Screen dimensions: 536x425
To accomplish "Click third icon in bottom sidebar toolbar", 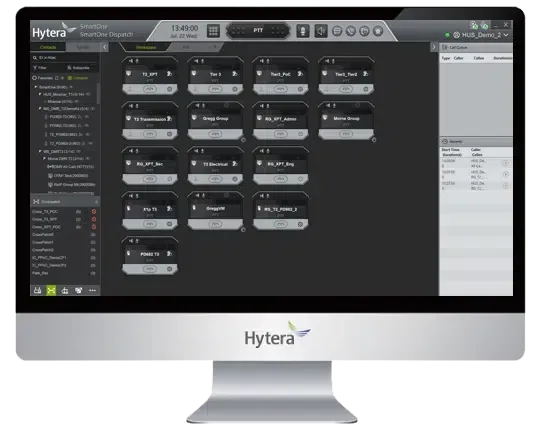I will click(x=65, y=290).
